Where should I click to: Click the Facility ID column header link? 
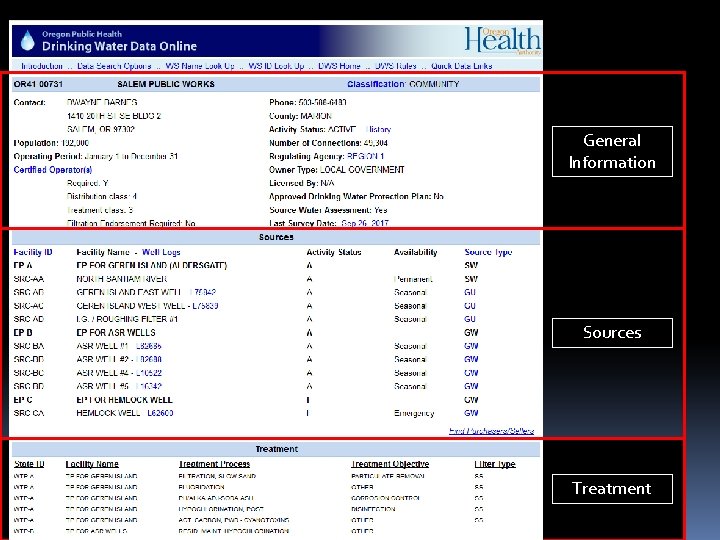click(33, 252)
